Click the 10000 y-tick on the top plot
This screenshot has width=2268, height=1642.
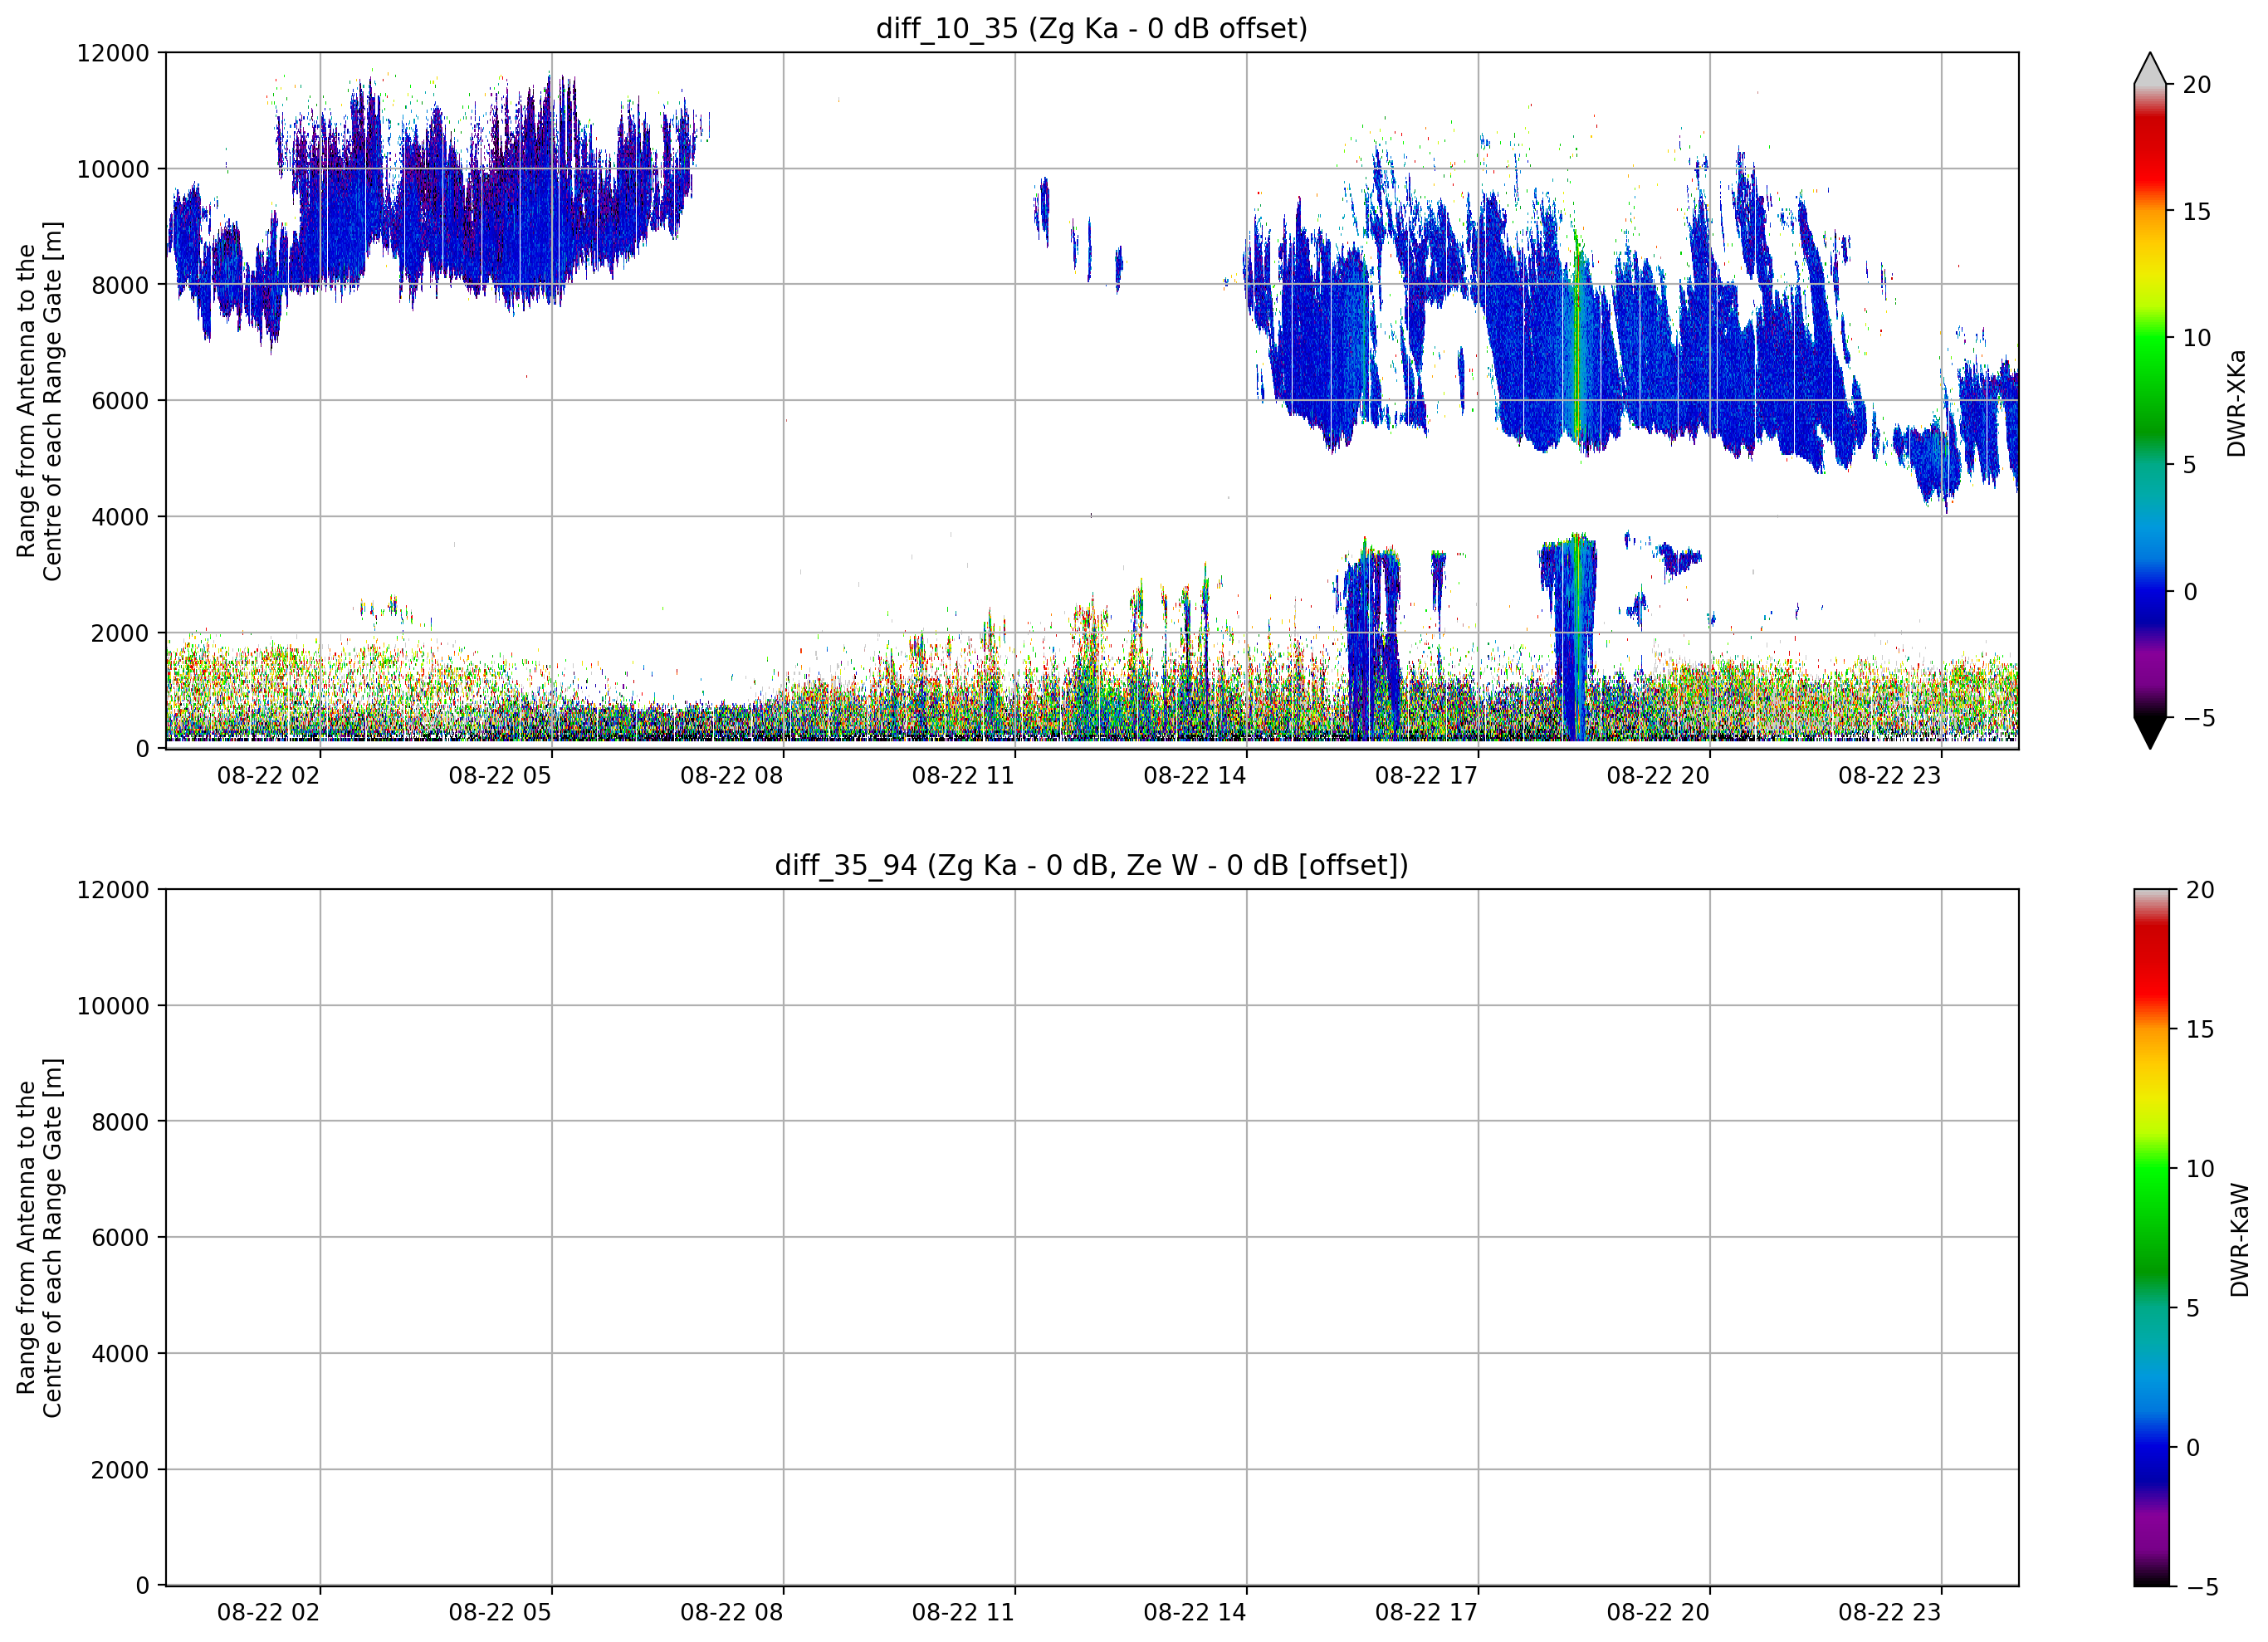(x=113, y=169)
